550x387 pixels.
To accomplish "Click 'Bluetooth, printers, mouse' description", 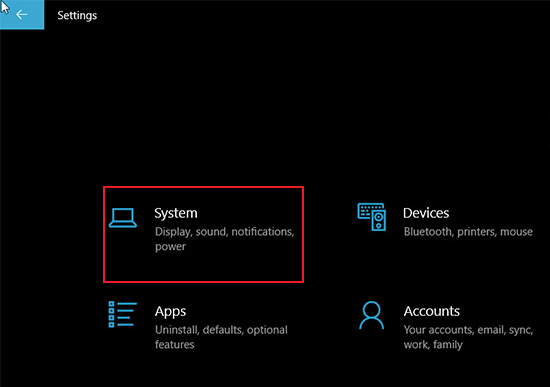I will click(x=468, y=232).
